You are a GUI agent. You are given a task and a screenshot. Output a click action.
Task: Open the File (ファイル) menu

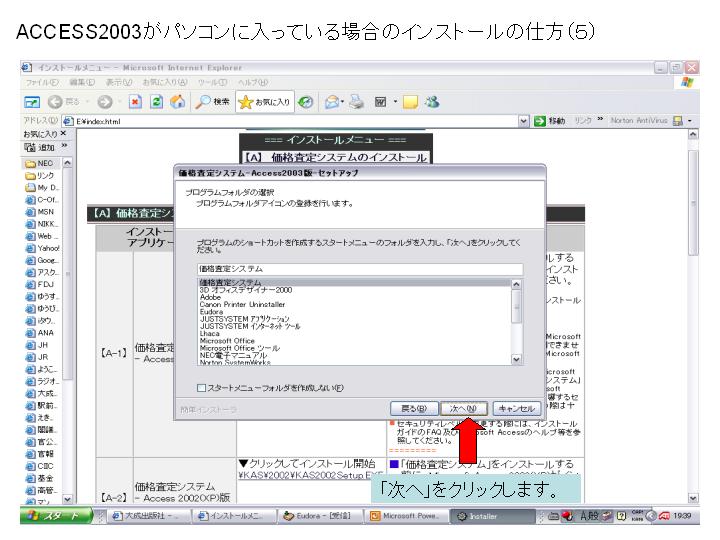tap(41, 83)
